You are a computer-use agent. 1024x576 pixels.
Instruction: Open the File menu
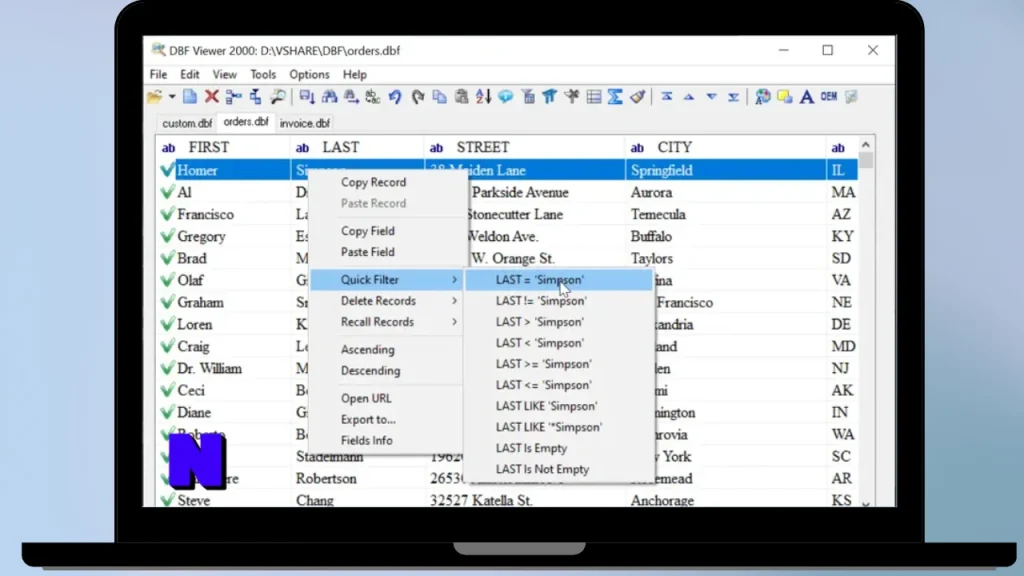click(x=158, y=74)
